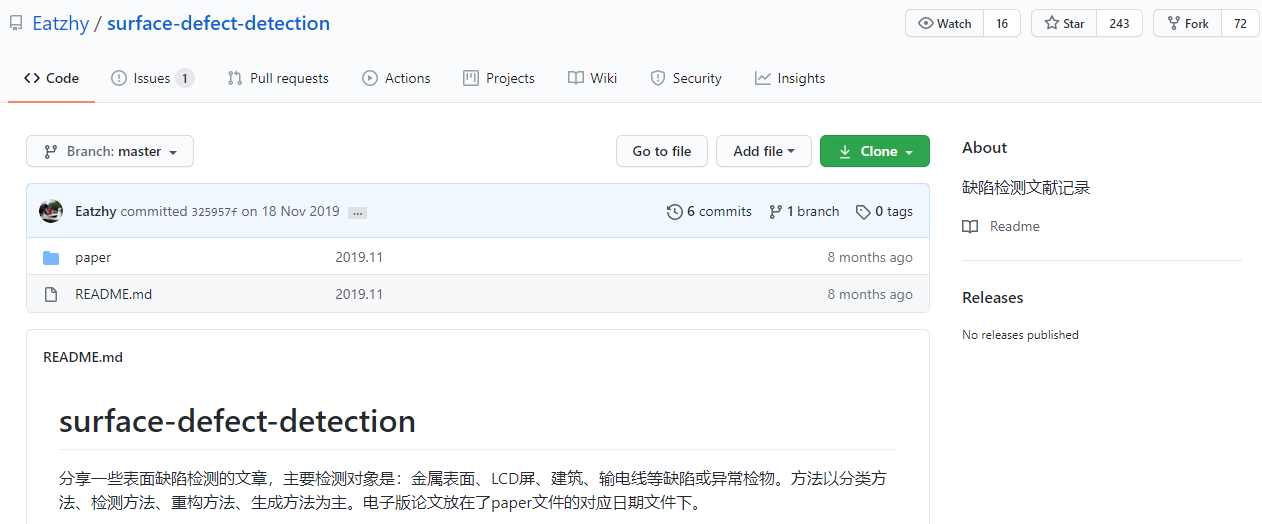Click the branch icon beside 1 branch

point(775,211)
